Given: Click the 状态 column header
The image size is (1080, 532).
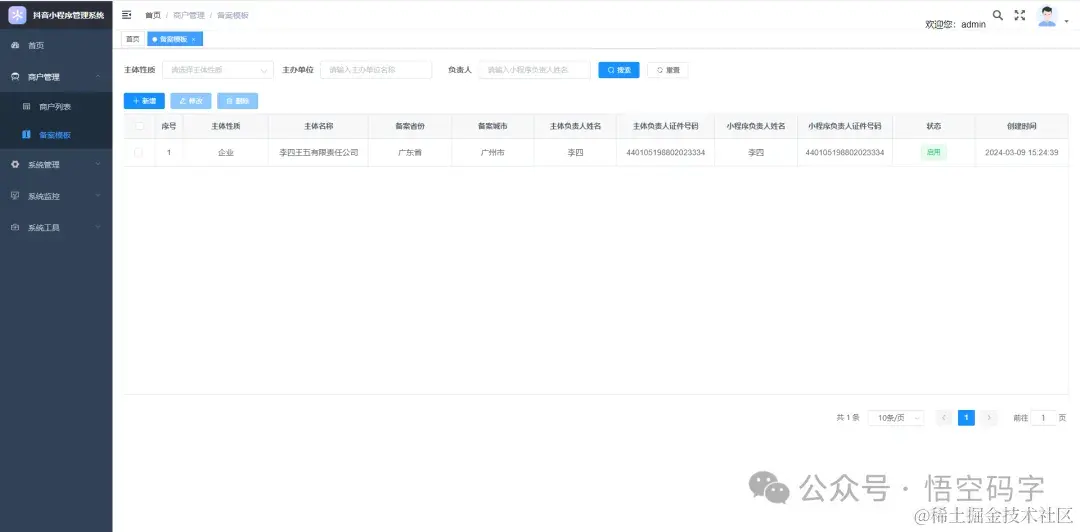Looking at the screenshot, I should click(x=933, y=126).
